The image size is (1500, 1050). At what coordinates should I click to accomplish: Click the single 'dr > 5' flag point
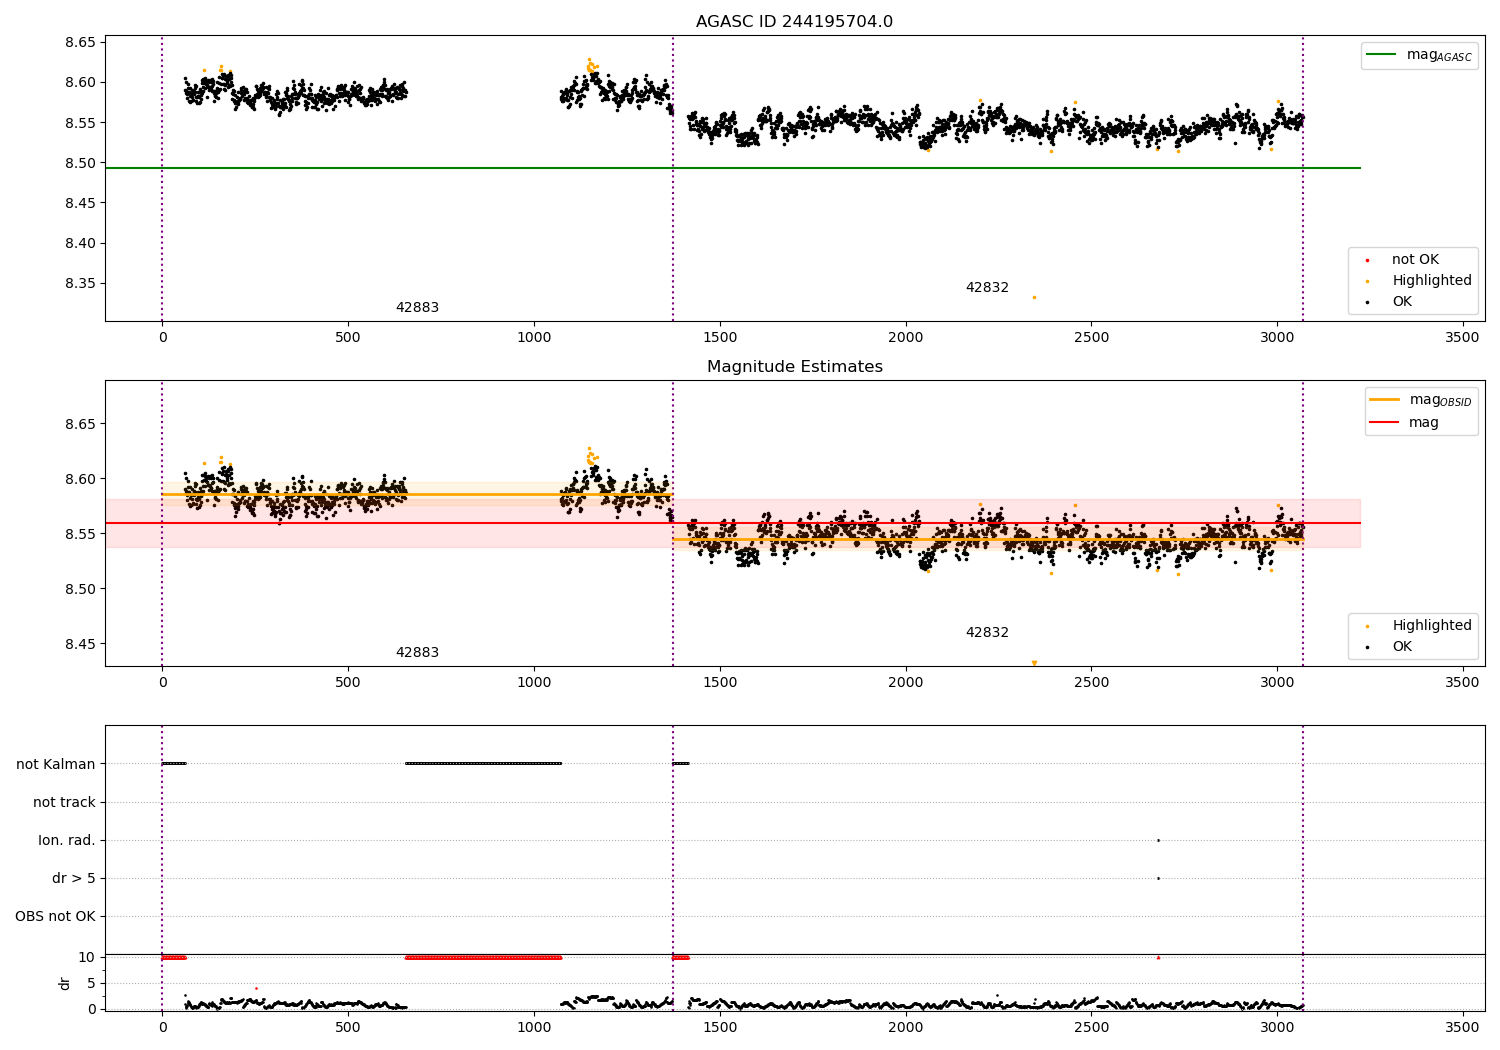(1158, 878)
